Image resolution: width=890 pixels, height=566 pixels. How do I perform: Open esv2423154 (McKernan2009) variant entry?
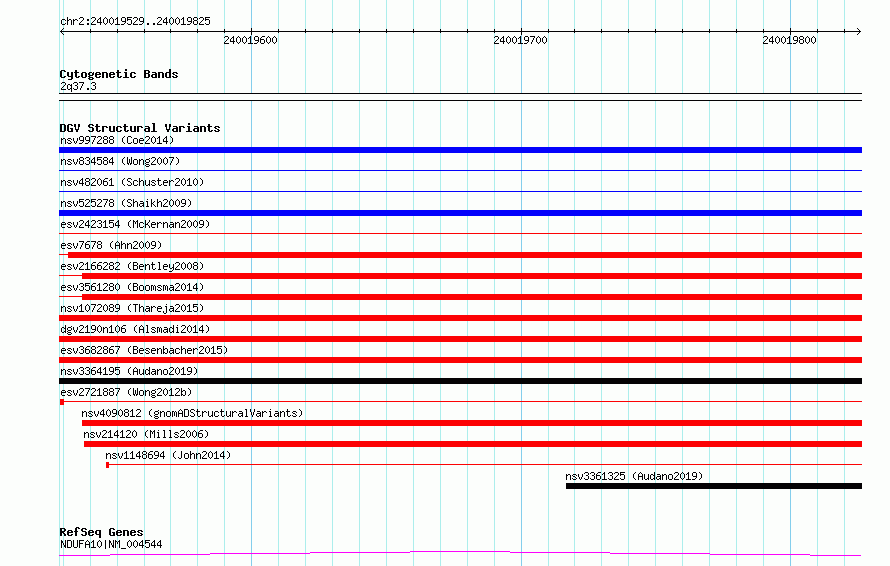[x=135, y=224]
